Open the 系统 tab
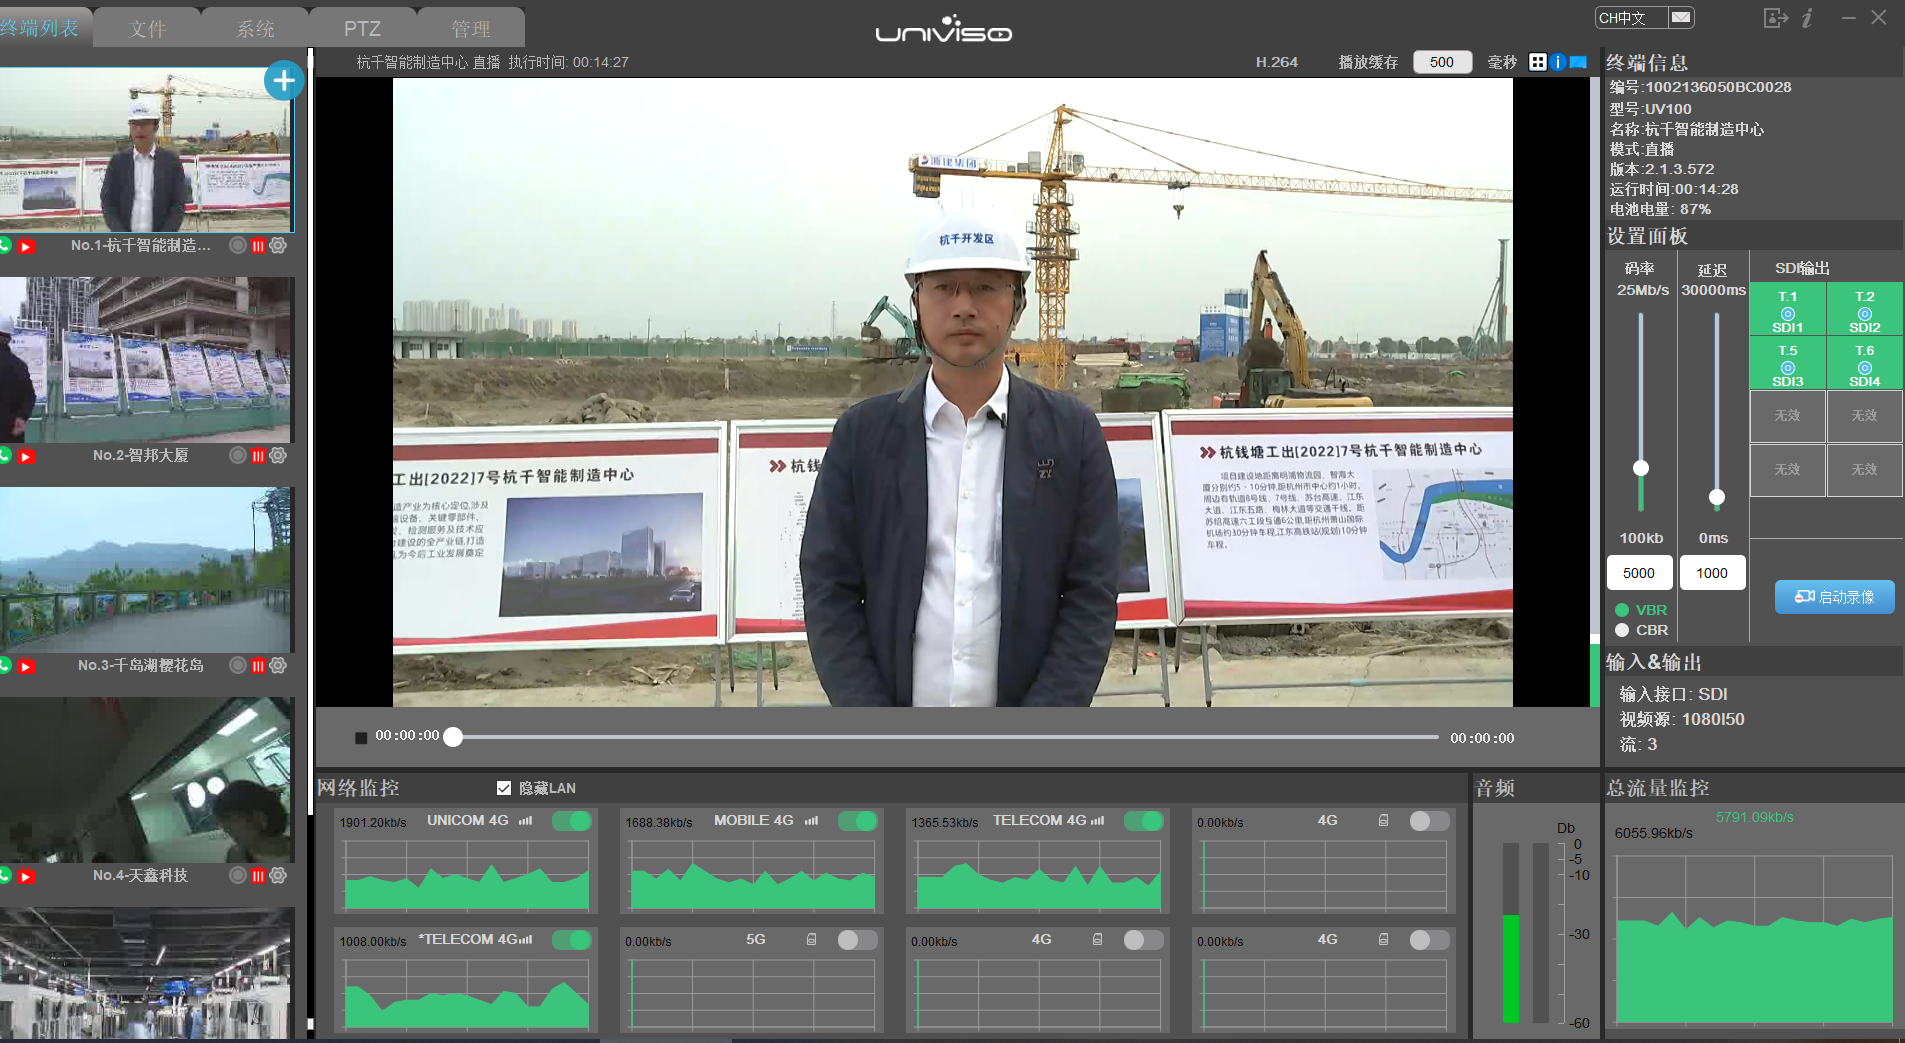Screen dimensions: 1905x1043 tap(256, 28)
